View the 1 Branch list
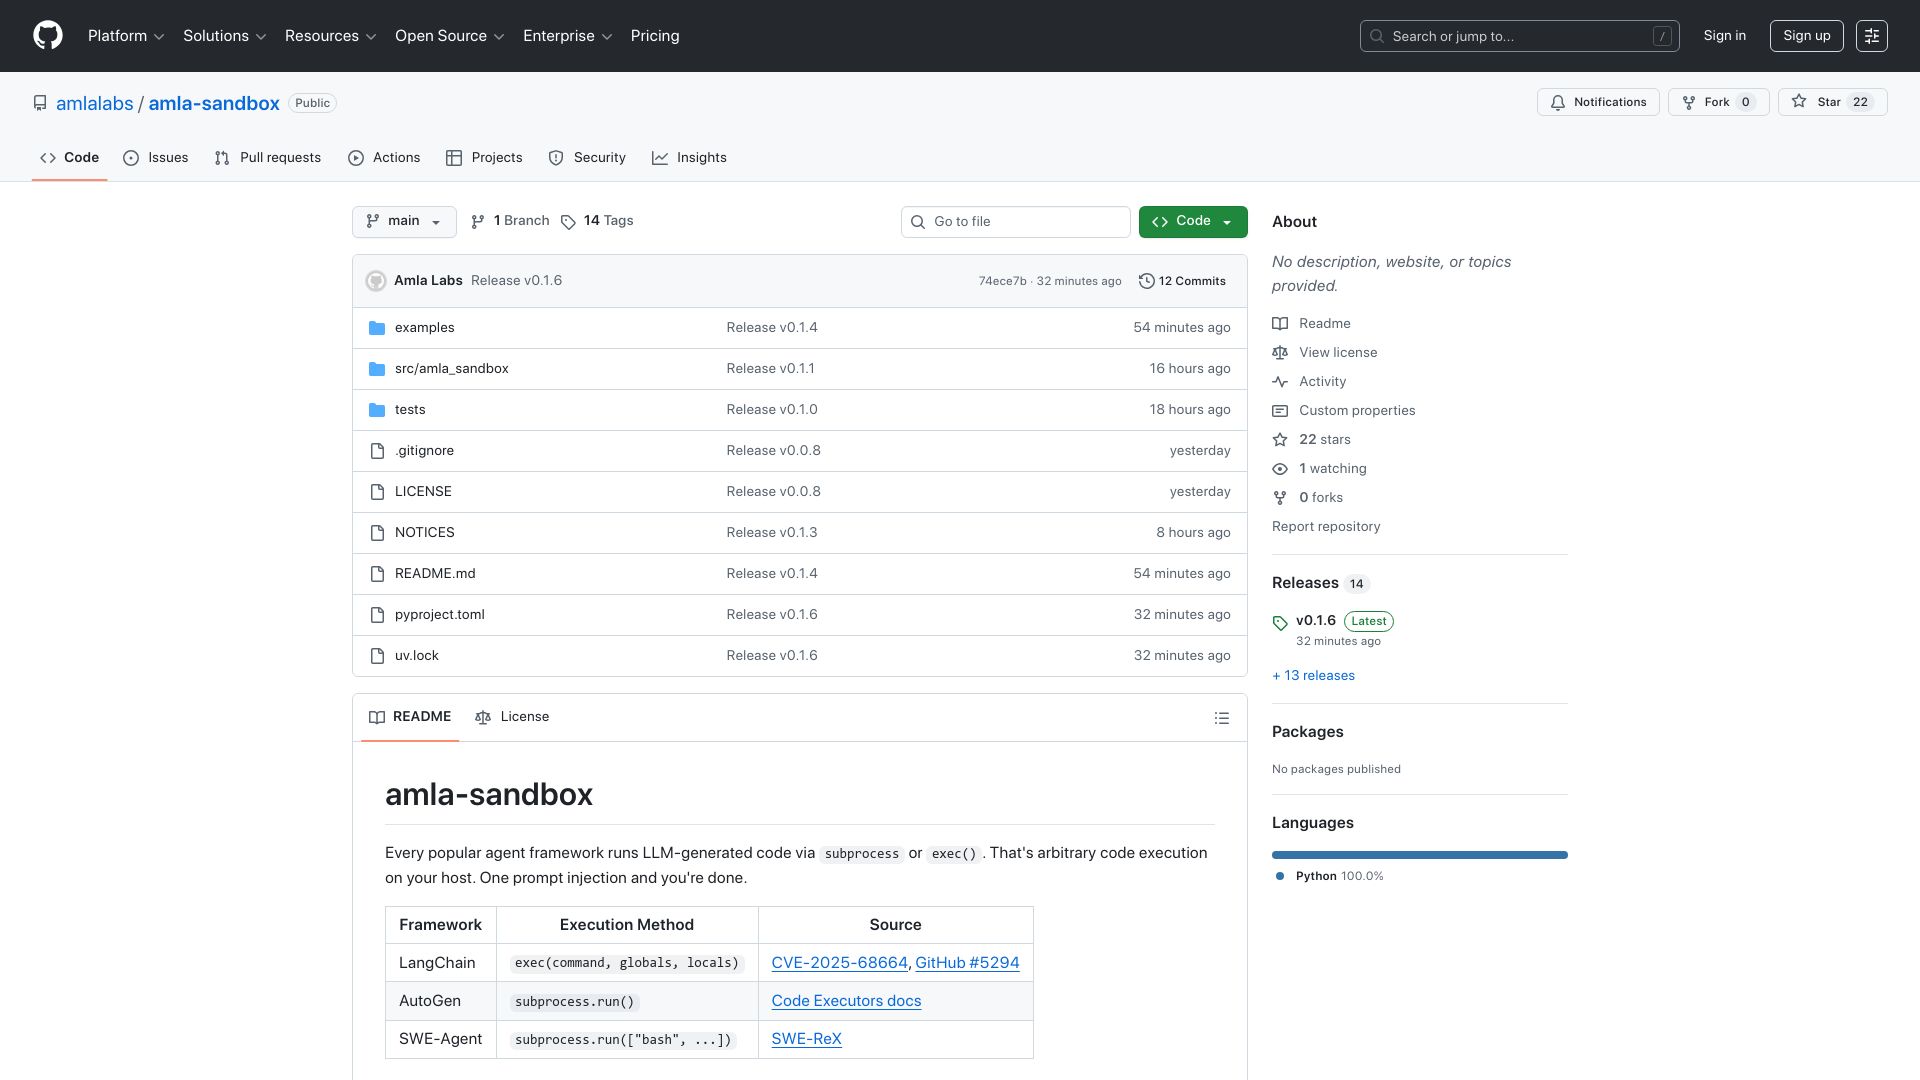 tap(510, 221)
